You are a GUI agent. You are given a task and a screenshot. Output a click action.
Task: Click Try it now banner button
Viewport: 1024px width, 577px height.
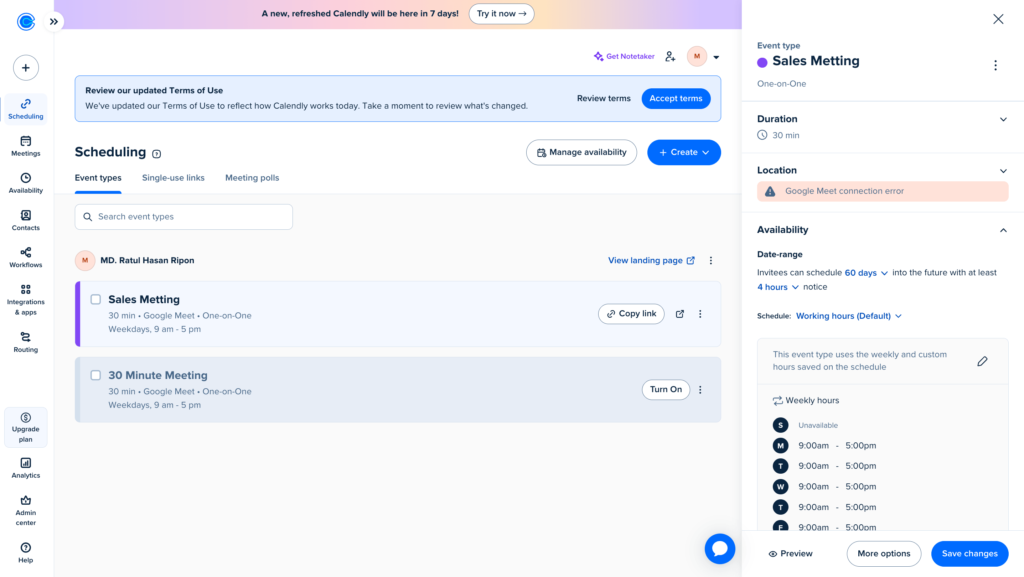point(501,14)
